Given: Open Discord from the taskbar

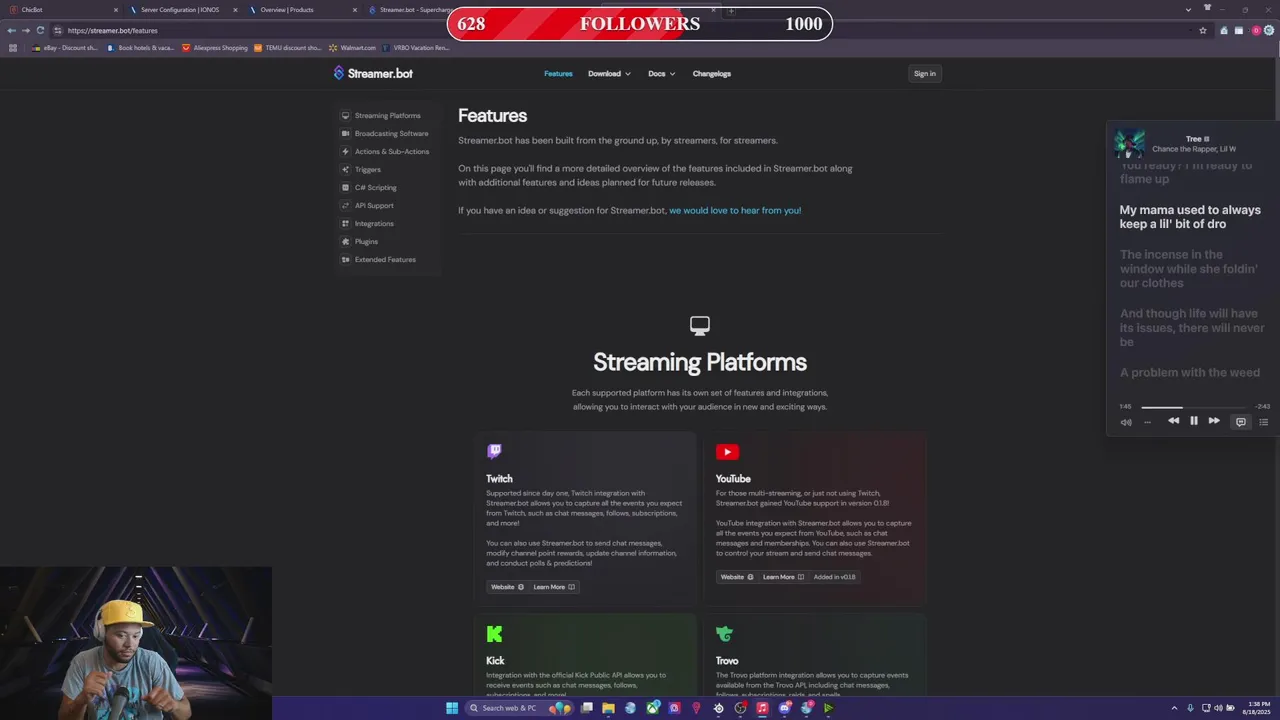Looking at the screenshot, I should 785,708.
